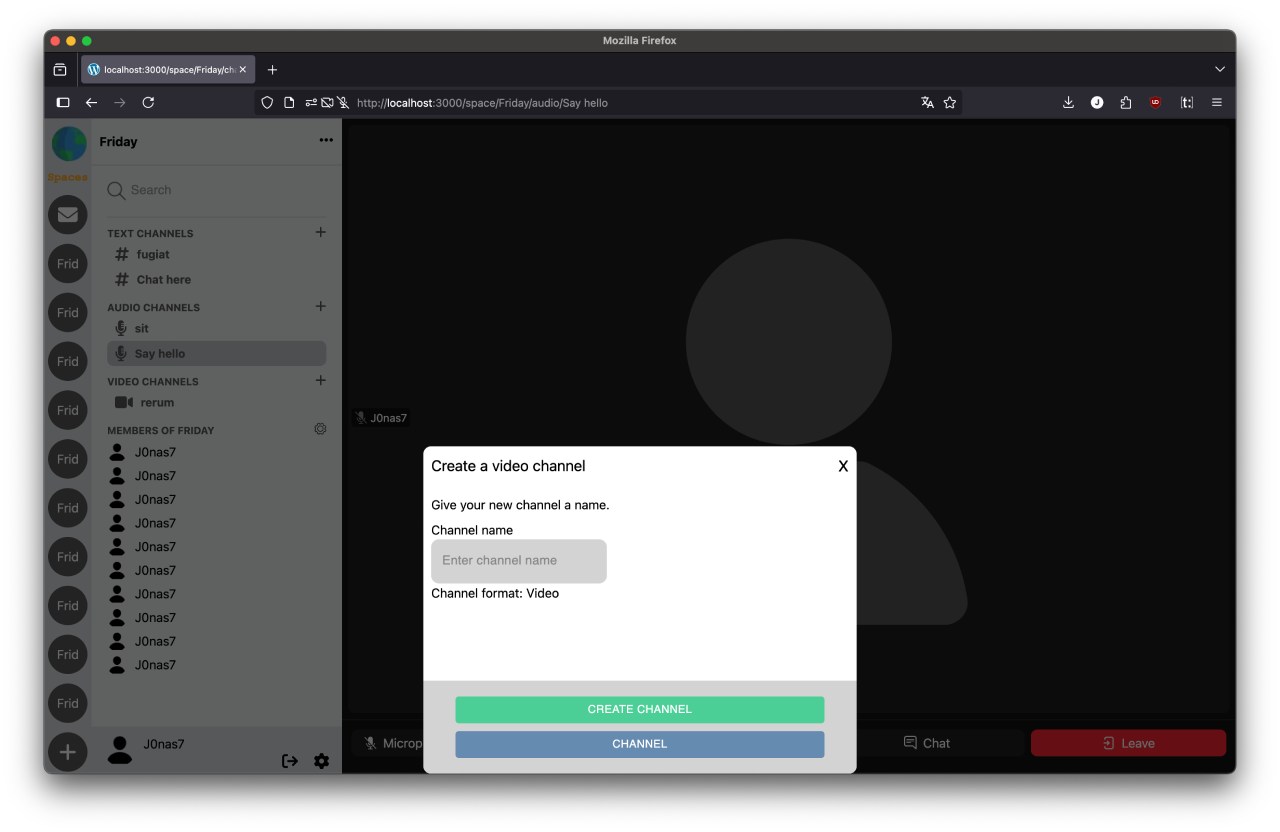Open user settings gear icon
Viewport: 1280px width, 832px height.
click(321, 761)
